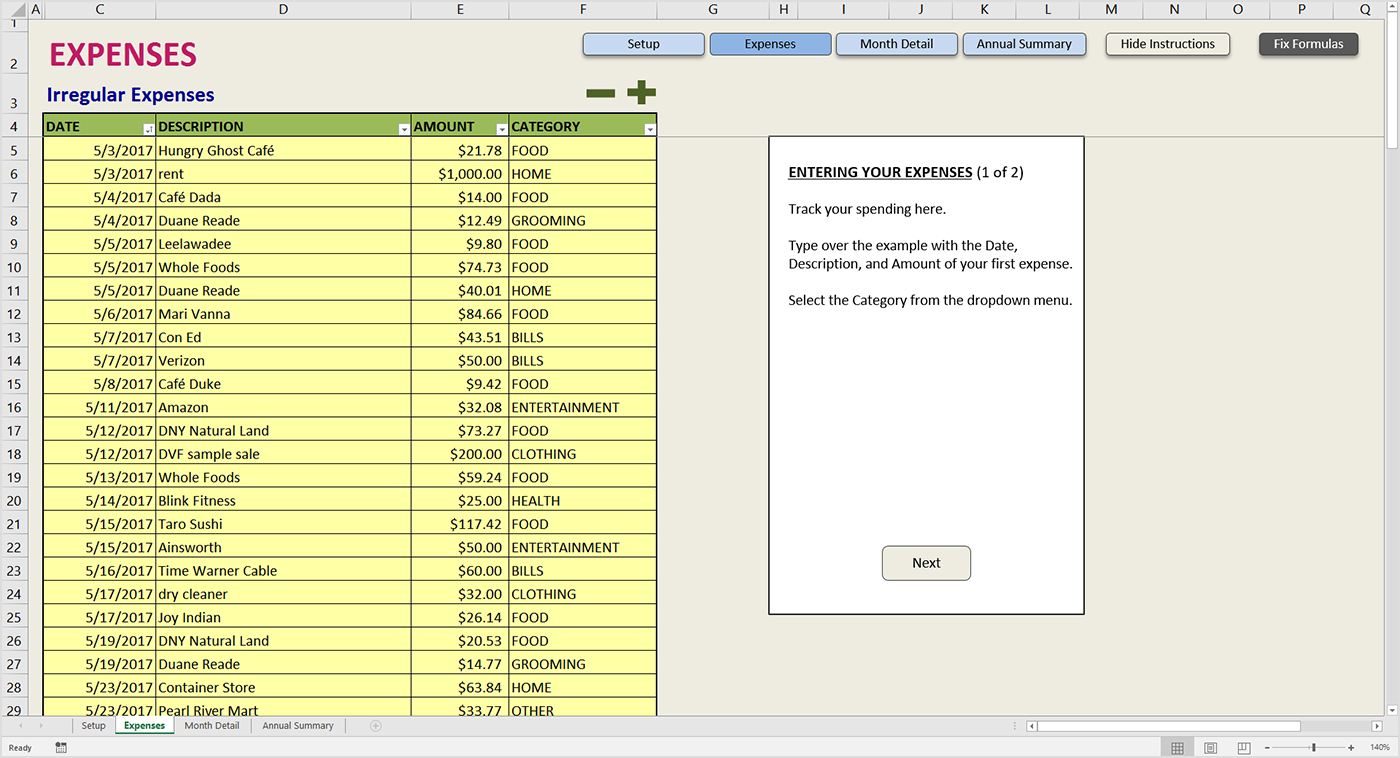Select the Leelawadee description cell
This screenshot has width=1400, height=758.
283,244
